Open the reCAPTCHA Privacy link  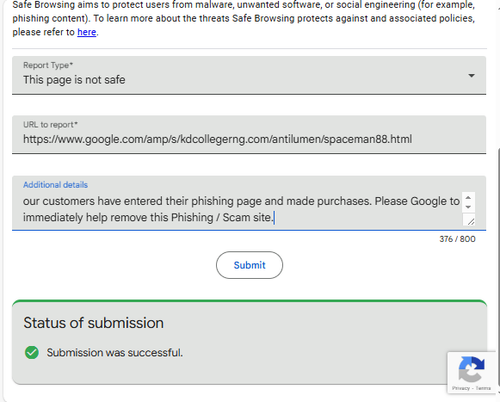click(461, 388)
